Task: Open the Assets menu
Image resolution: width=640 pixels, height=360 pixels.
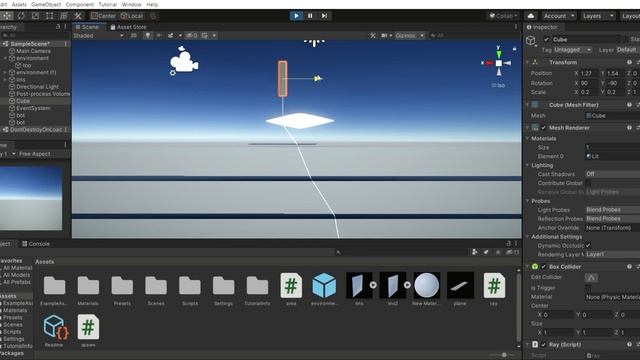Action: 19,4
